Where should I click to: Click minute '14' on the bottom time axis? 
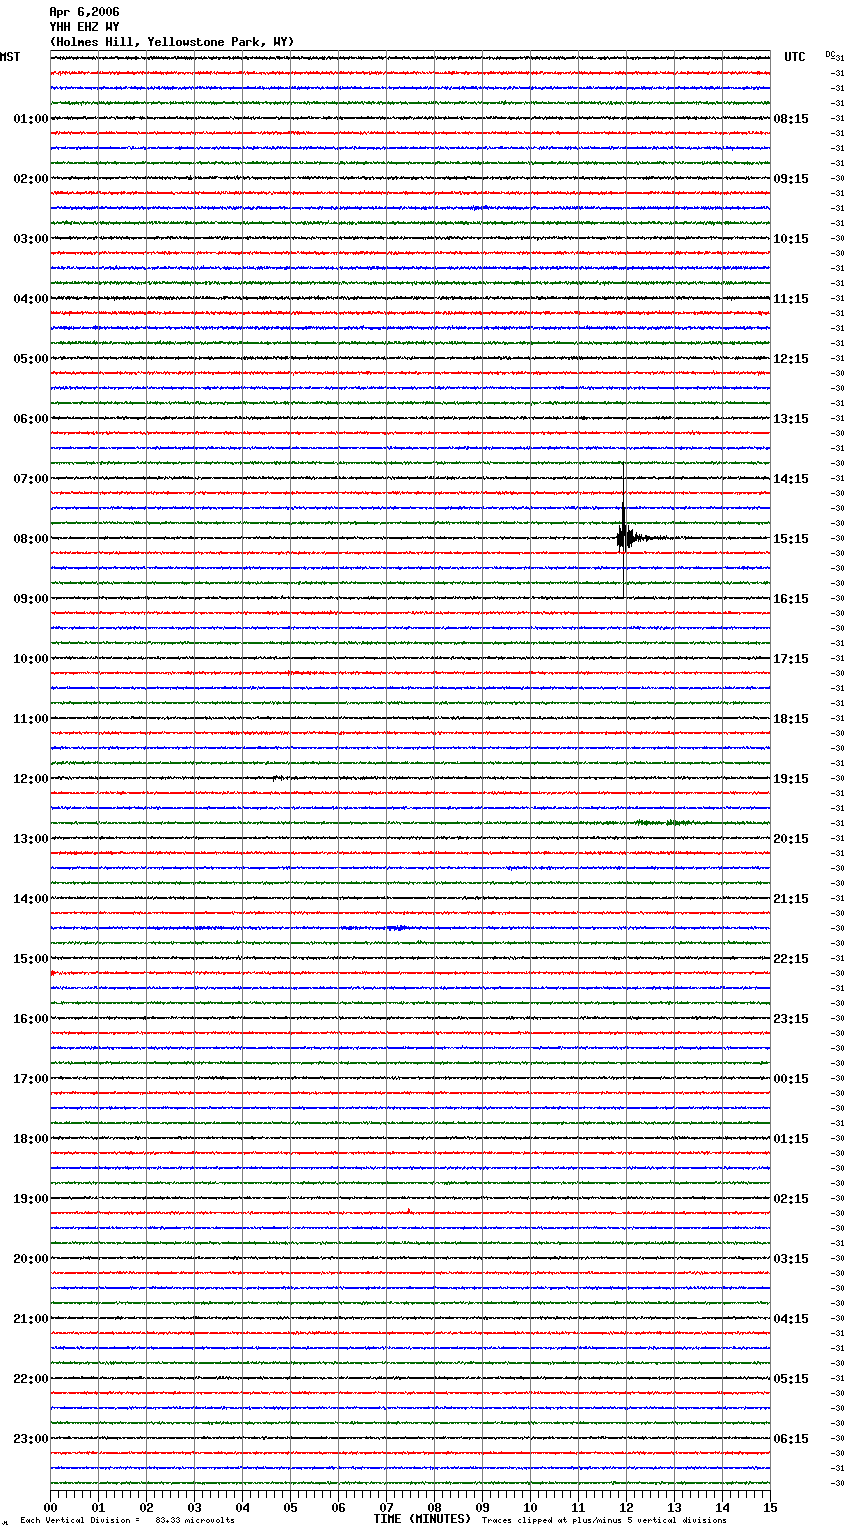click(x=722, y=1507)
